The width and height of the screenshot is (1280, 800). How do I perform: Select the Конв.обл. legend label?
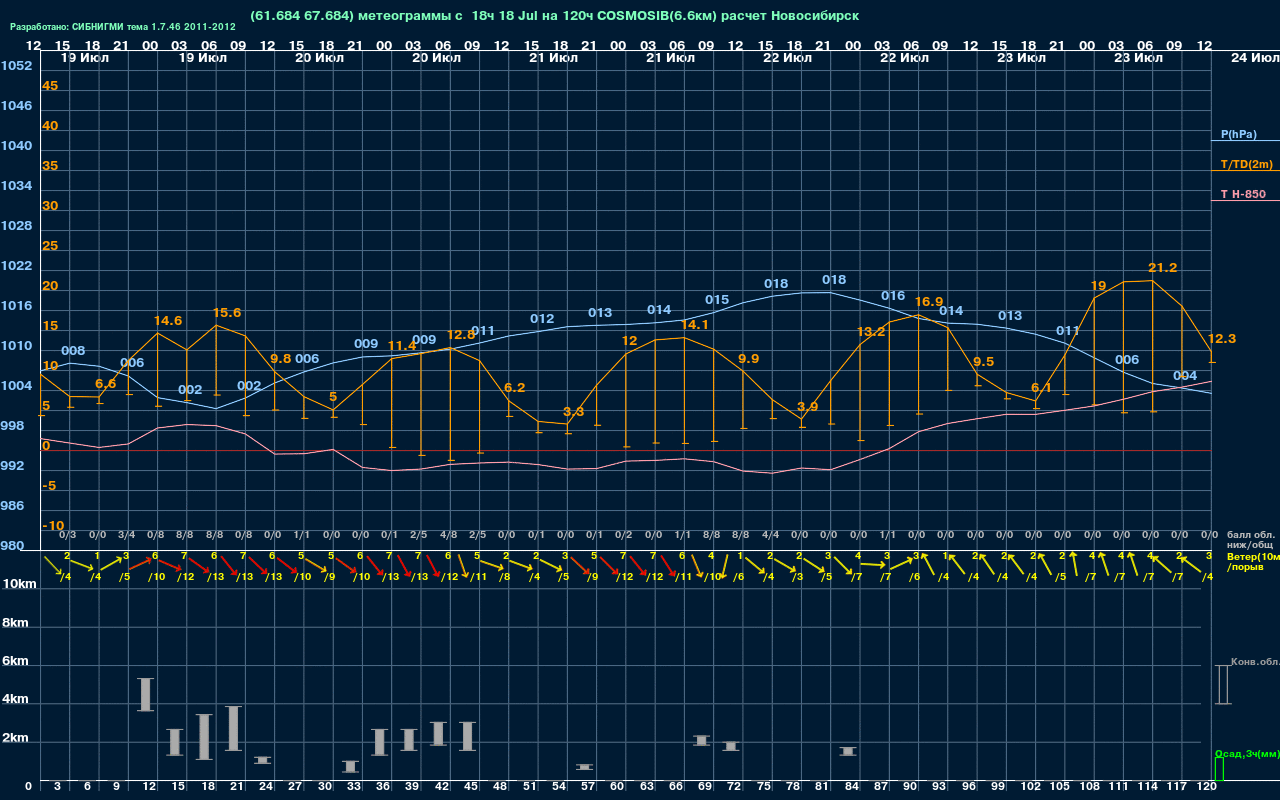(x=1255, y=662)
